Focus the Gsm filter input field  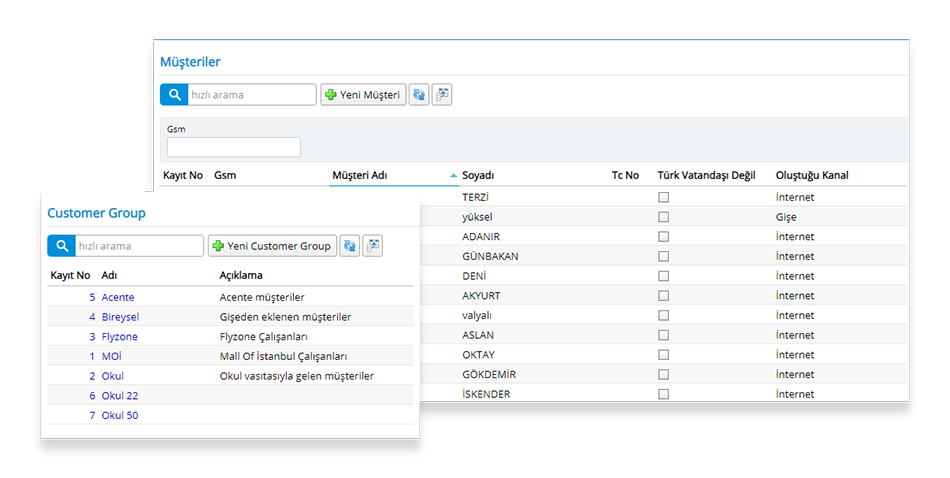pyautogui.click(x=234, y=147)
